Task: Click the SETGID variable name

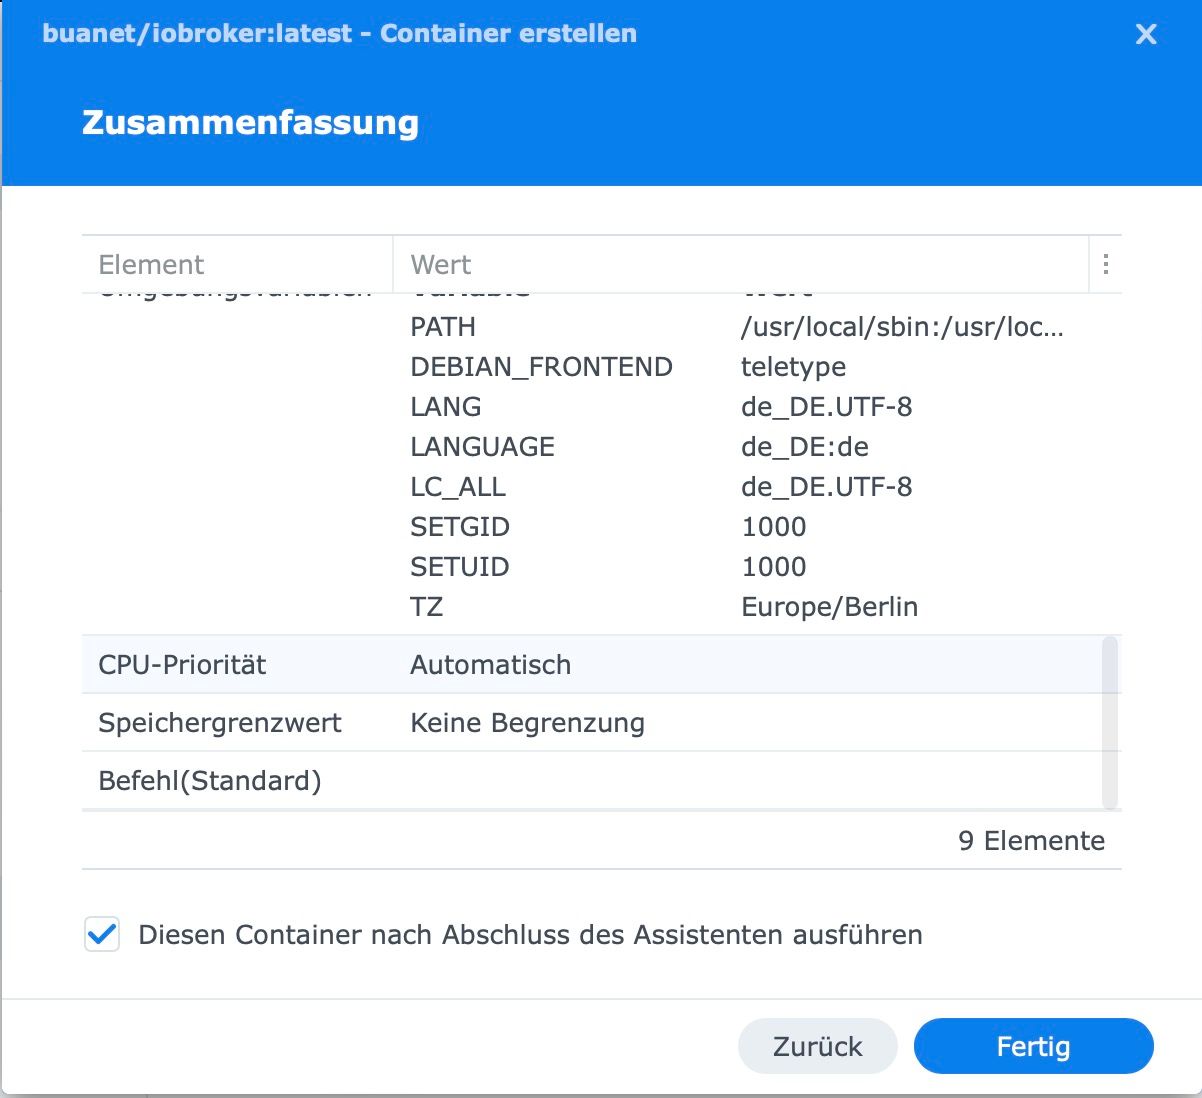Action: 460,527
